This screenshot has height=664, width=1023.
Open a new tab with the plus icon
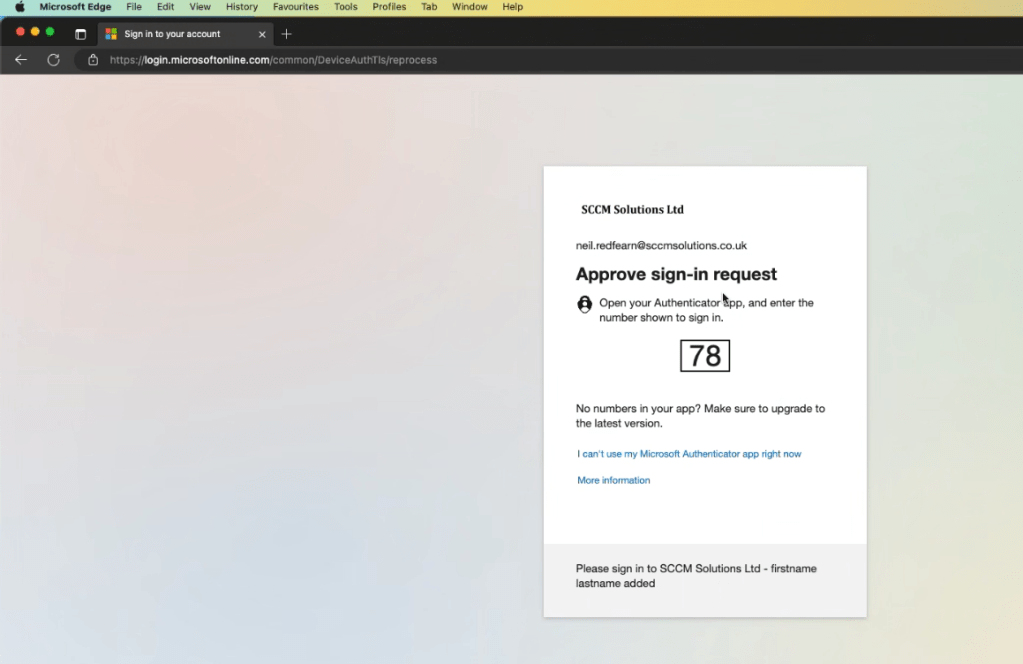pyautogui.click(x=287, y=34)
